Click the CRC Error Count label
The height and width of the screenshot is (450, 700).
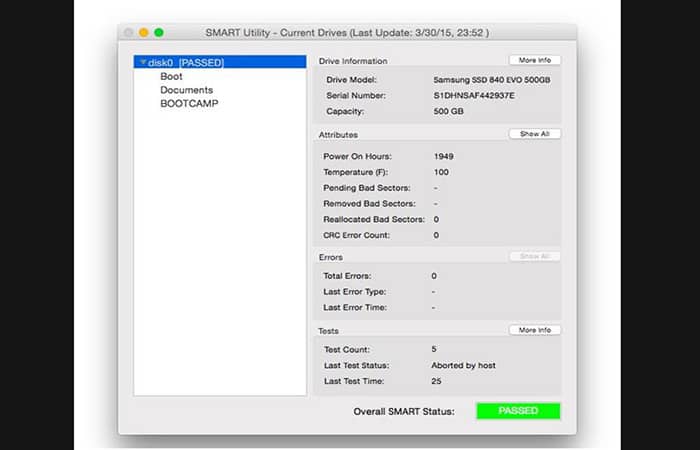pos(357,235)
